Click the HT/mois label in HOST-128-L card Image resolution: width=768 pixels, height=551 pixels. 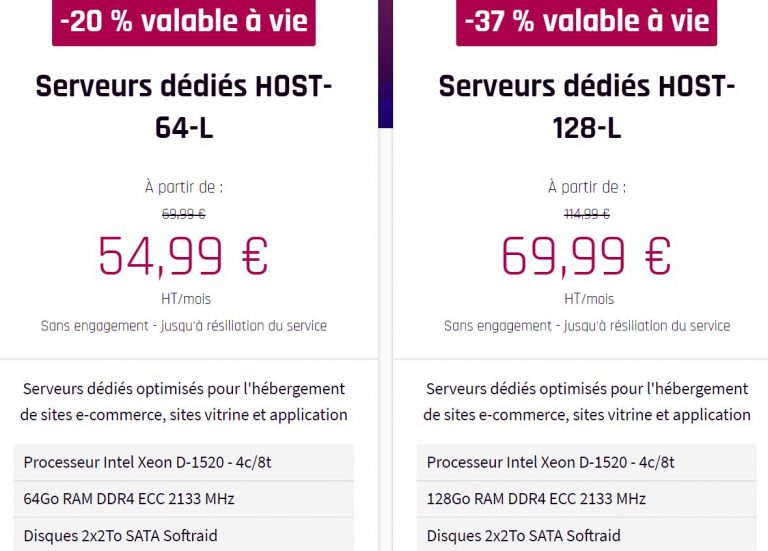[x=587, y=299]
